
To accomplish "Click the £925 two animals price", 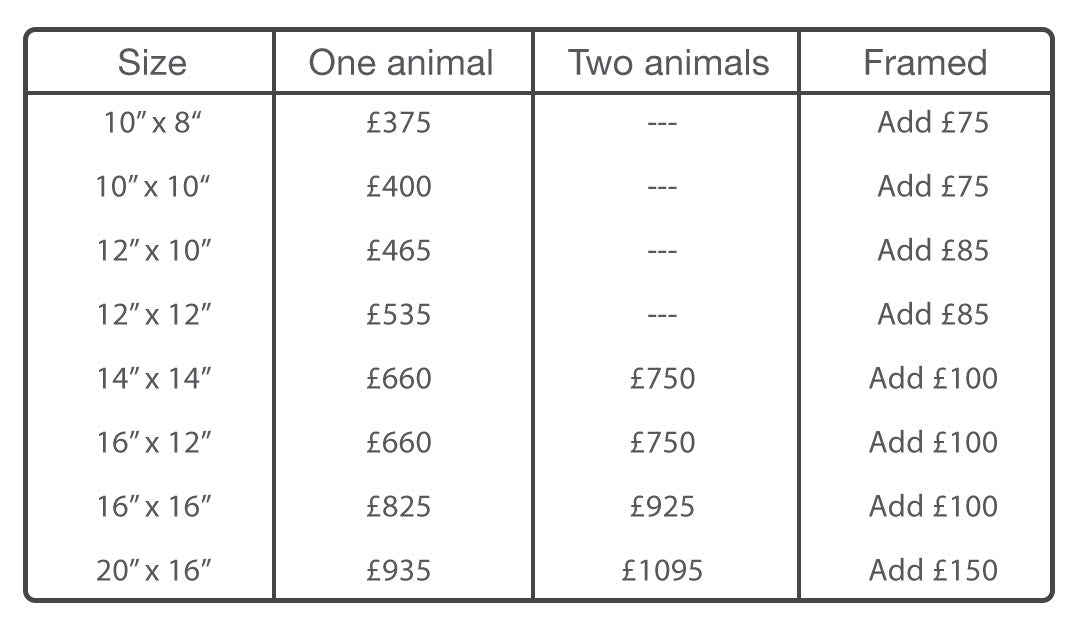I will [x=662, y=507].
